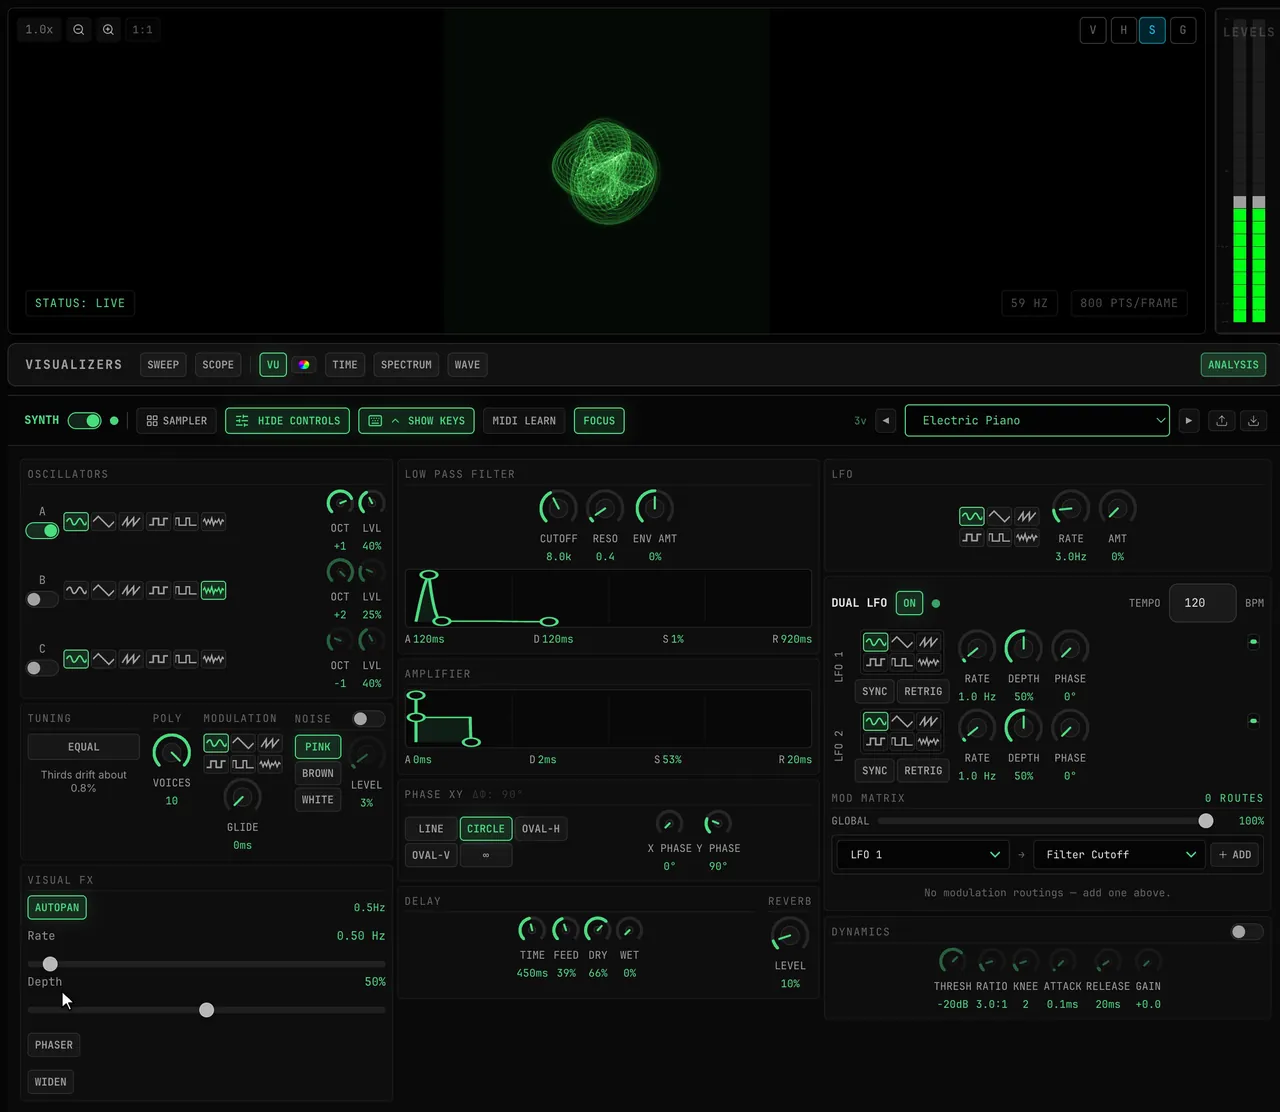Select triangle wave for oscillator C
The width and height of the screenshot is (1280, 1112).
pyautogui.click(x=103, y=659)
